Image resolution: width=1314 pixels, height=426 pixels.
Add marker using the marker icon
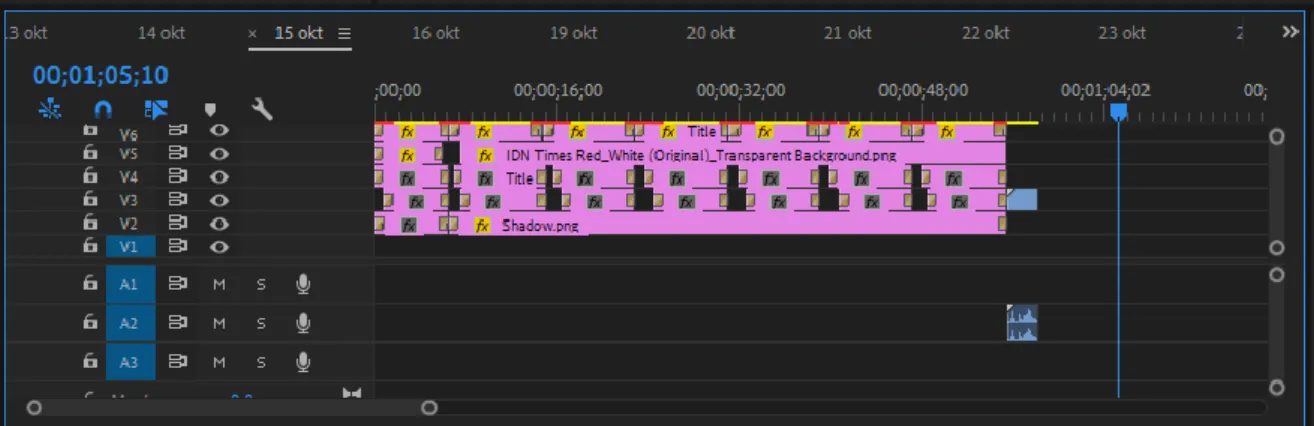click(x=210, y=109)
